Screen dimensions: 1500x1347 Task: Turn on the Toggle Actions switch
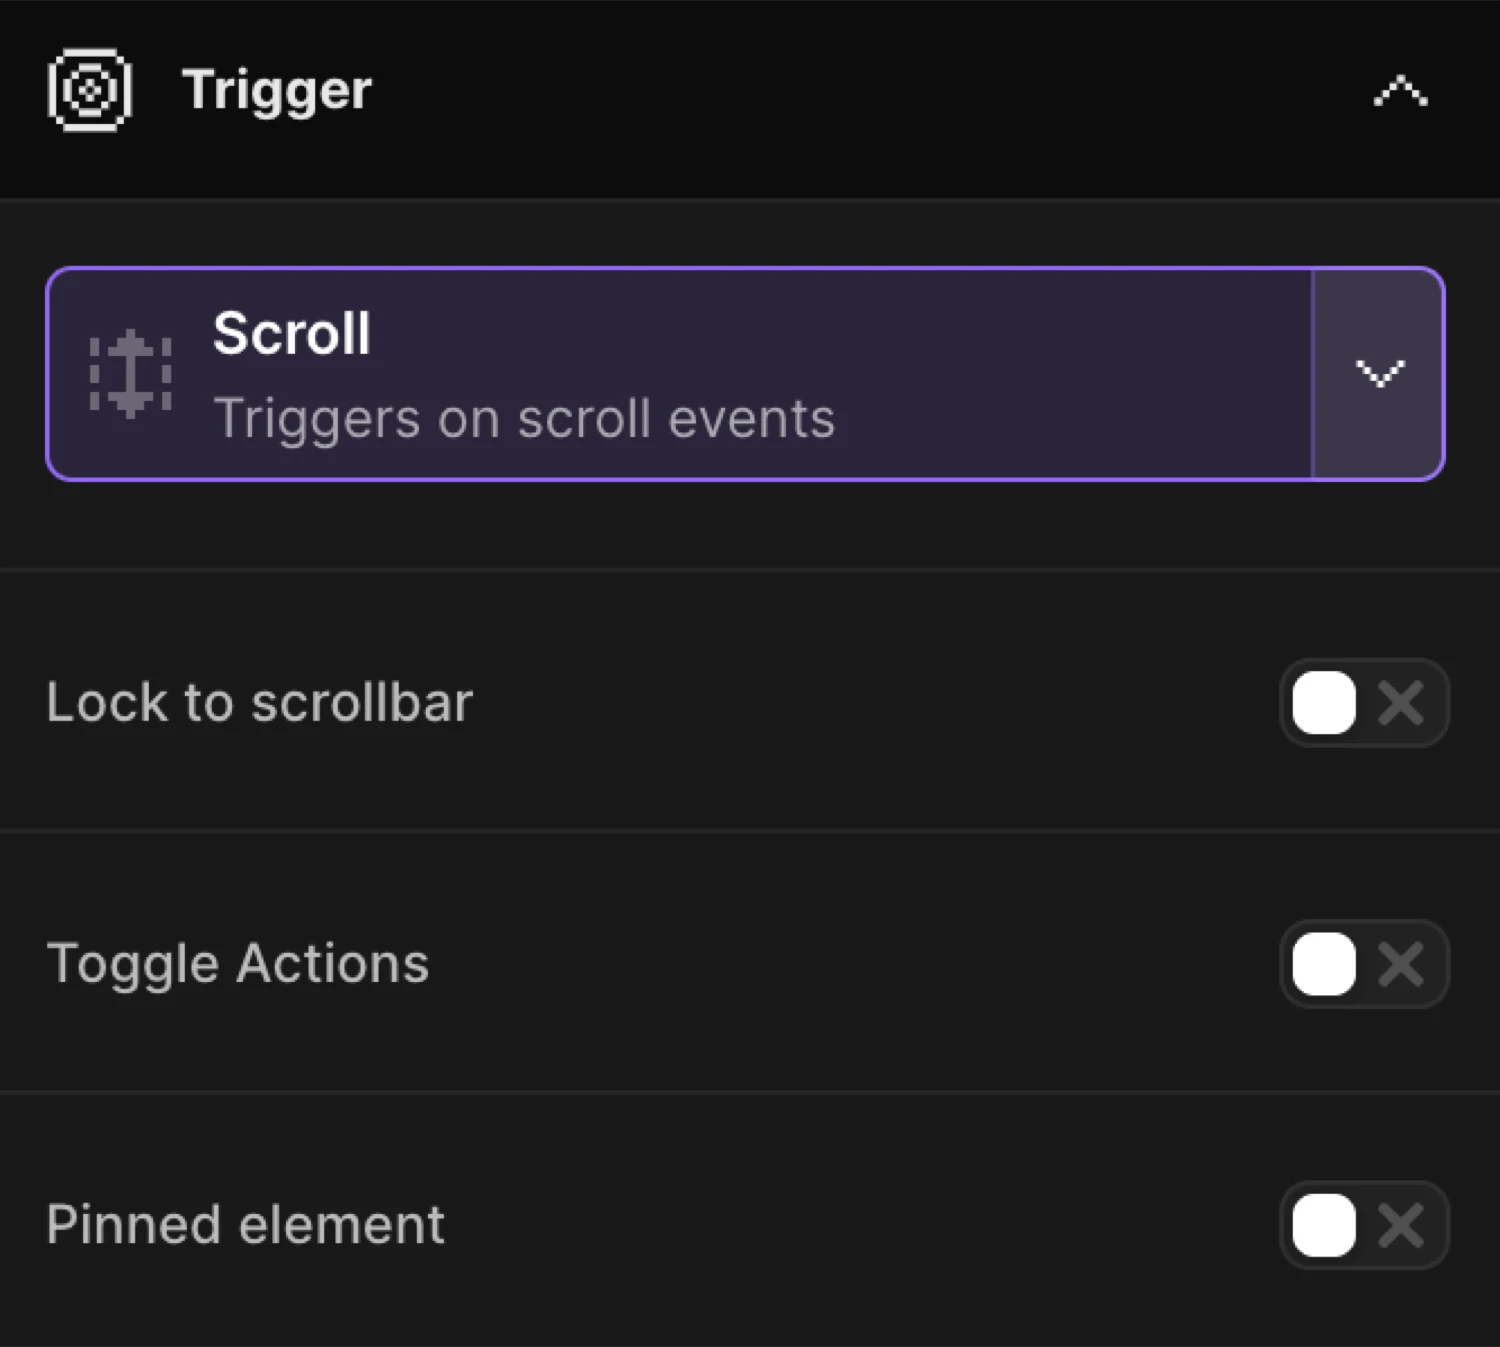(1323, 964)
